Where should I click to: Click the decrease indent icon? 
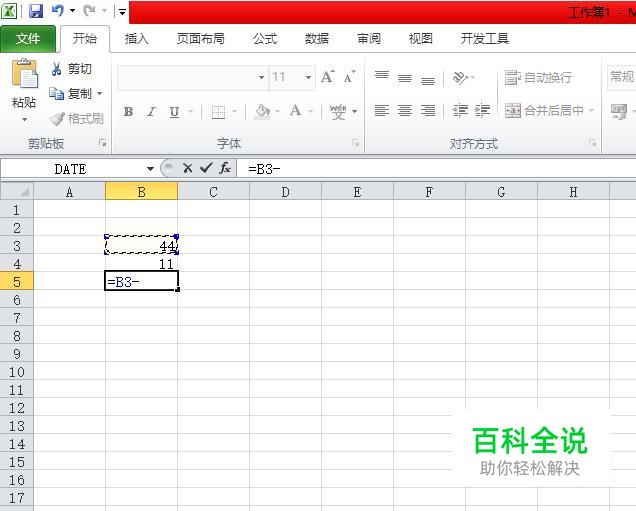point(460,110)
